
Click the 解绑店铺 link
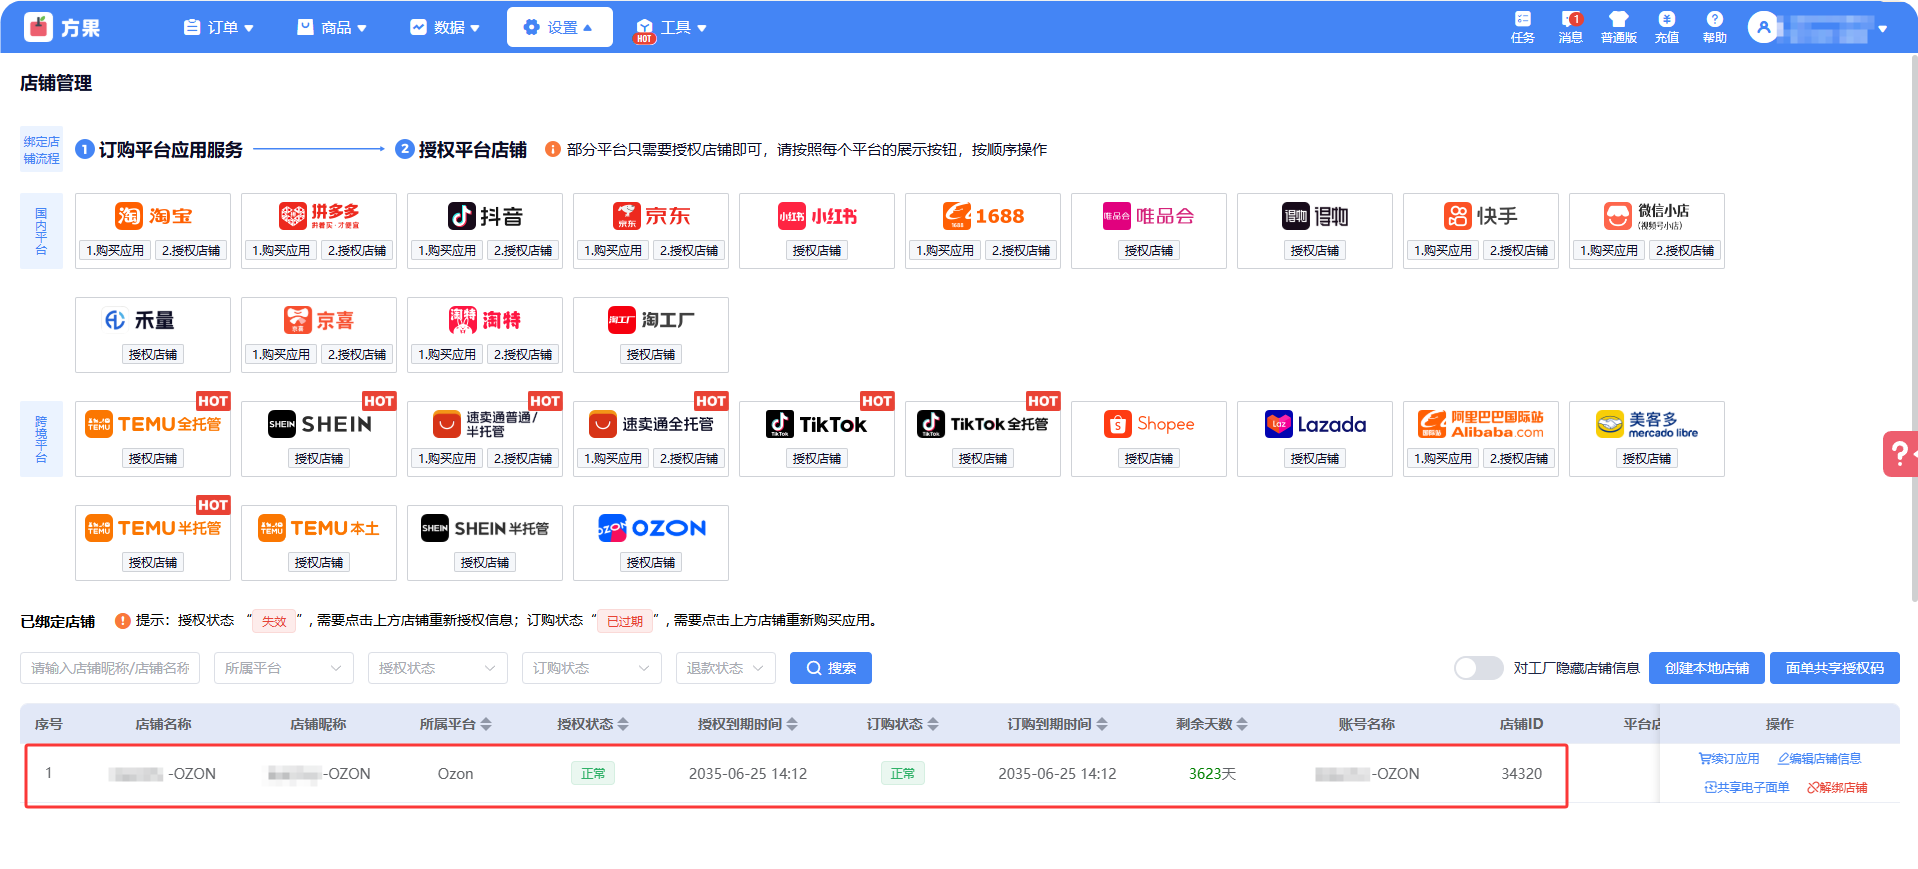click(1837, 787)
